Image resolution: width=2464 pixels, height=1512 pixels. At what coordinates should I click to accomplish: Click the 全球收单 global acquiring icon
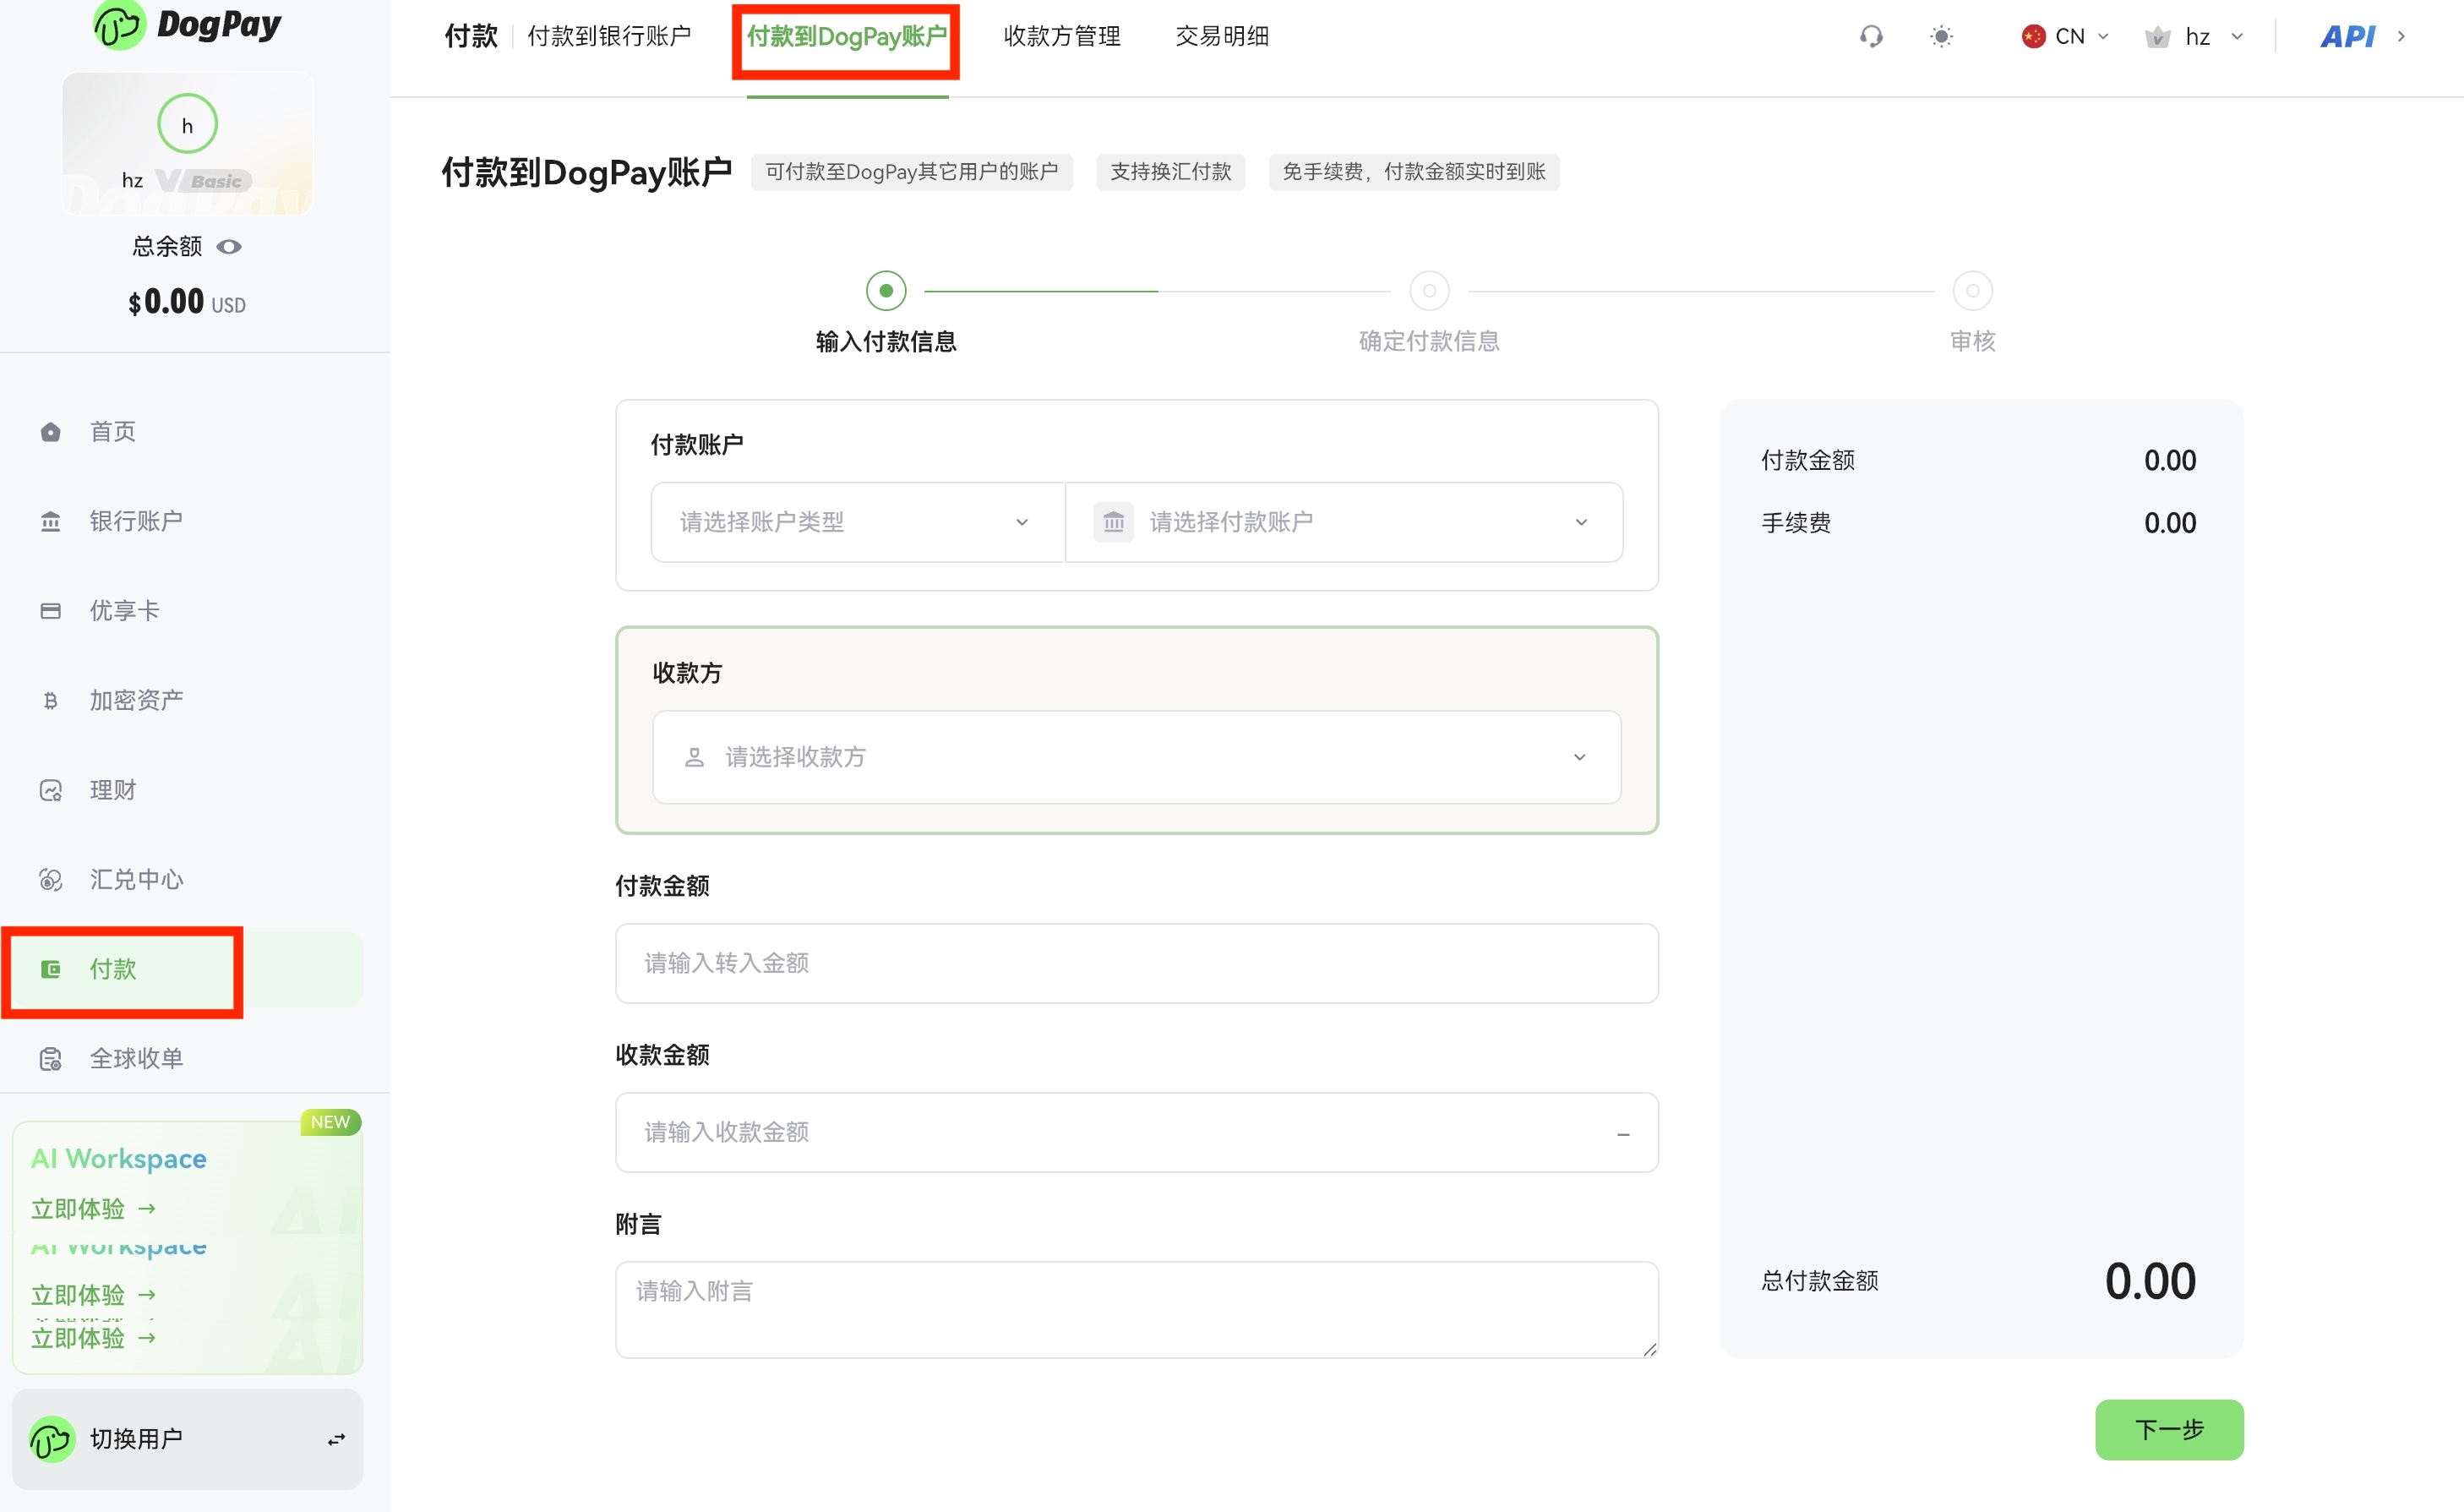click(x=50, y=1058)
